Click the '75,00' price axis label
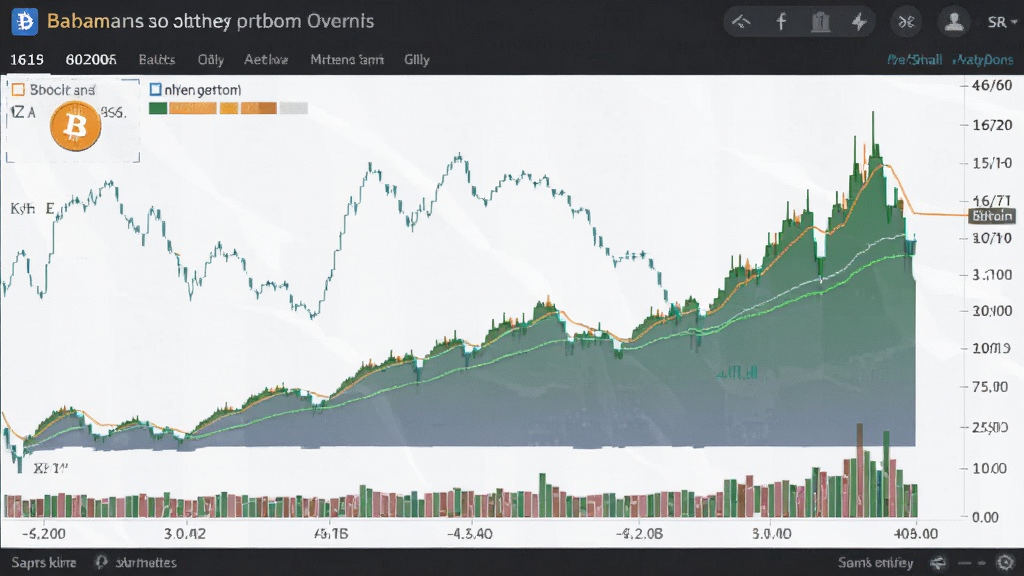This screenshot has width=1024, height=576. tap(990, 387)
